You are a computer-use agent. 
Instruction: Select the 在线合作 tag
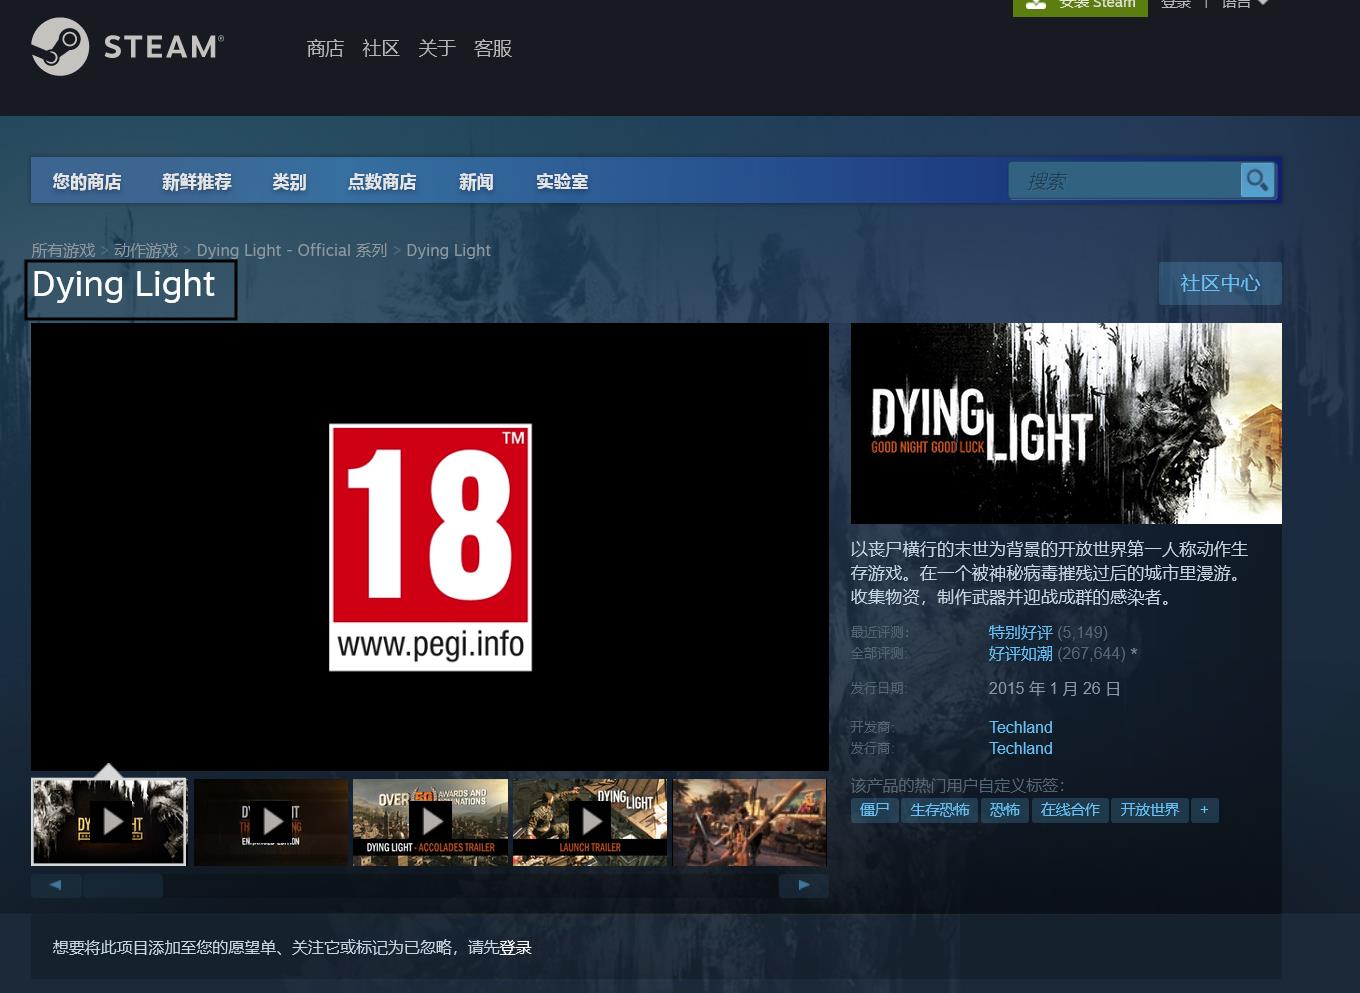click(x=1070, y=810)
